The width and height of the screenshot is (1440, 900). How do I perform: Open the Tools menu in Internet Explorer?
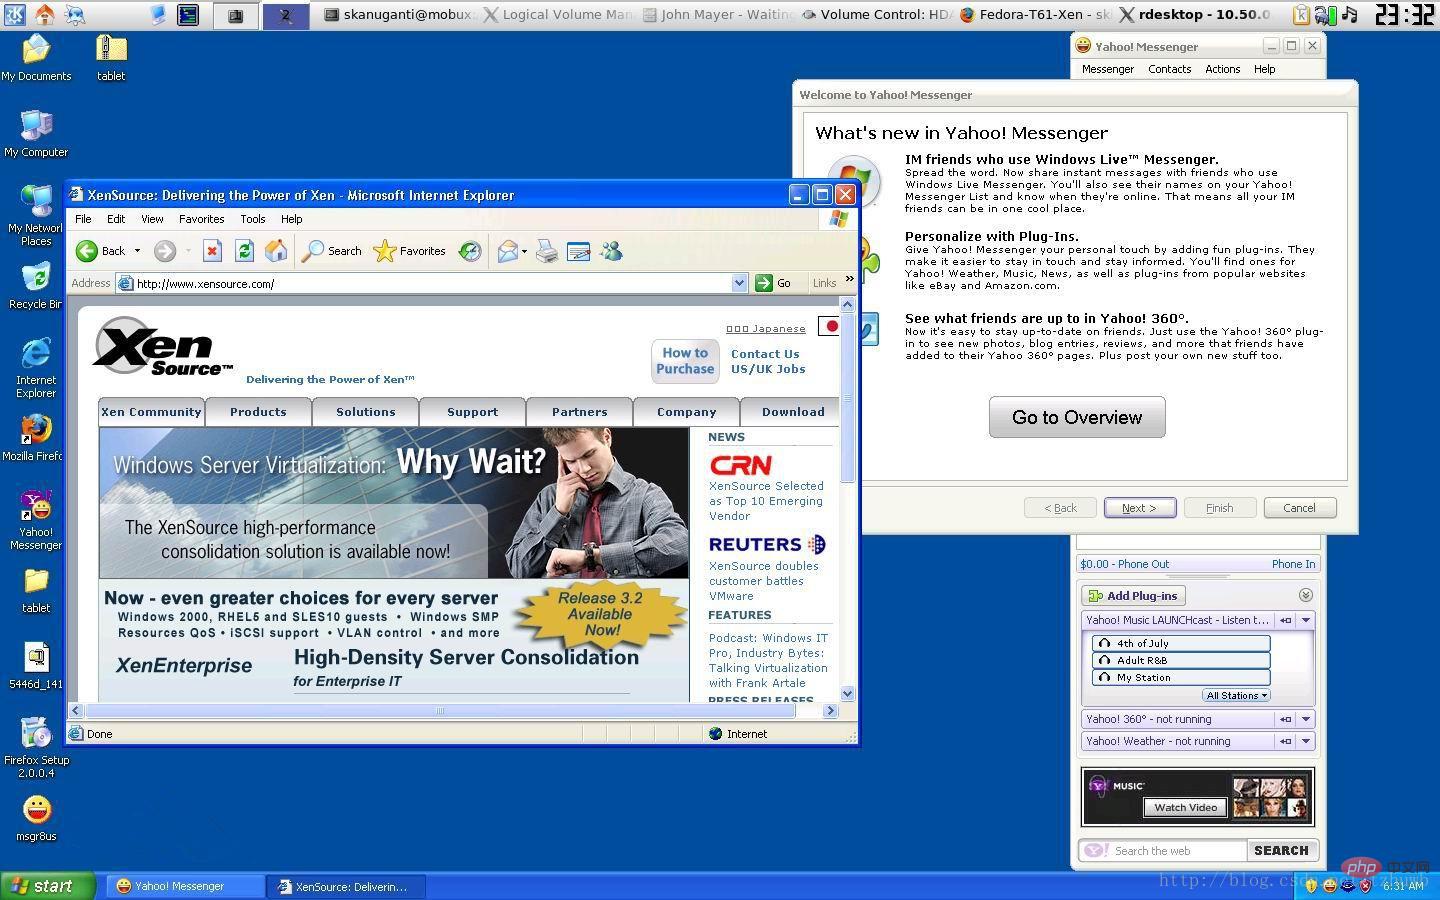(x=253, y=219)
